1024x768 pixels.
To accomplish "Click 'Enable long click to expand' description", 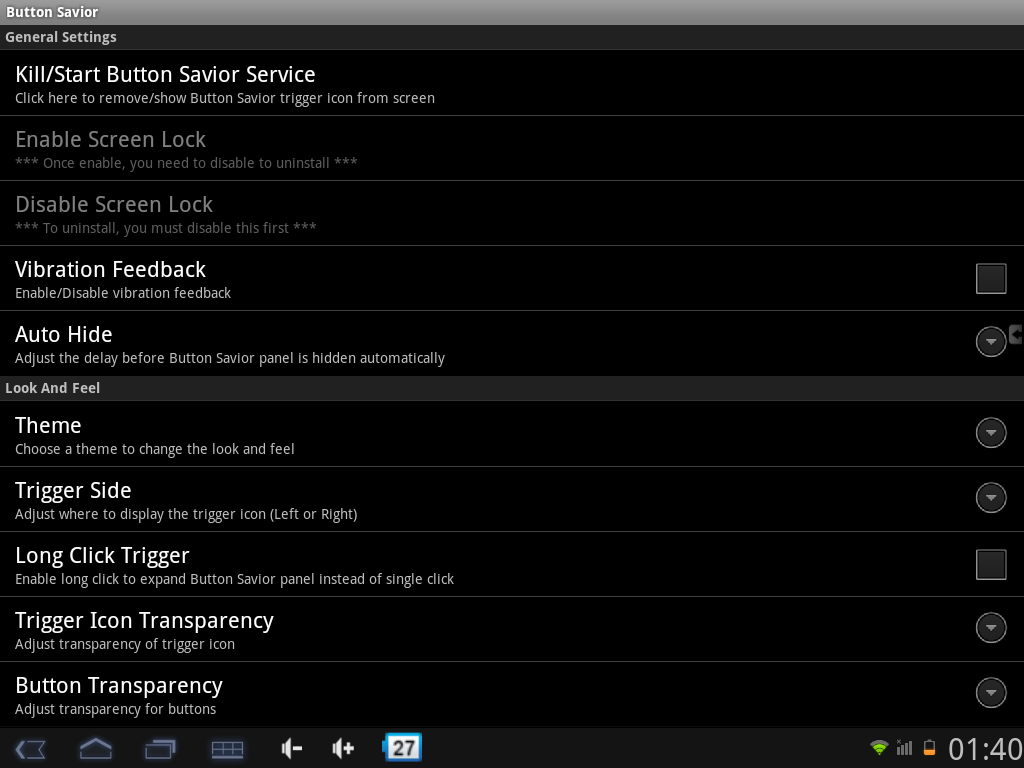I will (234, 579).
